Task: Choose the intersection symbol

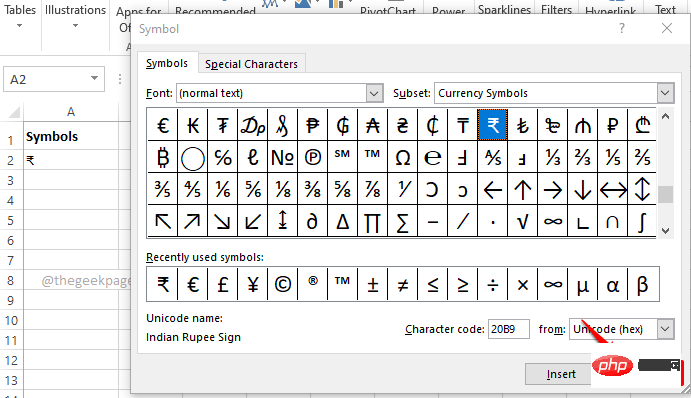Action: click(613, 221)
